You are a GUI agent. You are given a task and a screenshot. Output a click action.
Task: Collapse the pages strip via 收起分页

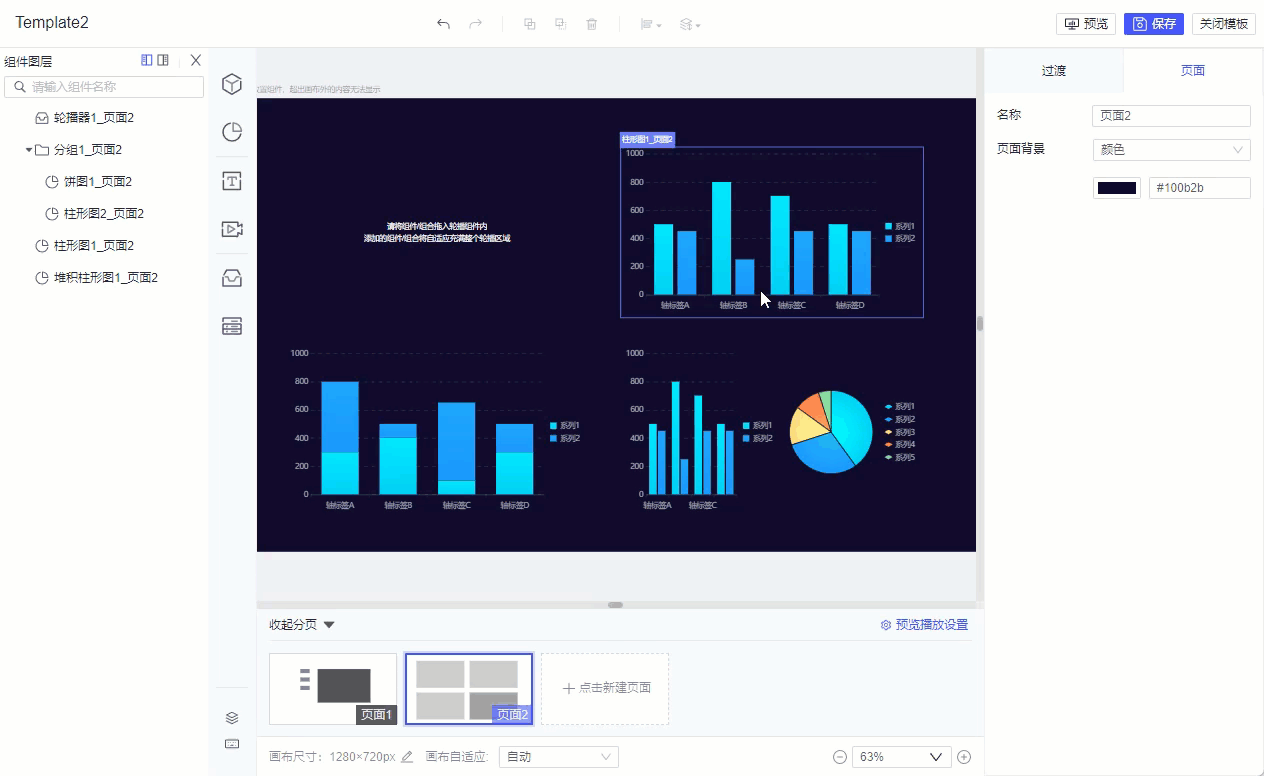click(x=302, y=625)
